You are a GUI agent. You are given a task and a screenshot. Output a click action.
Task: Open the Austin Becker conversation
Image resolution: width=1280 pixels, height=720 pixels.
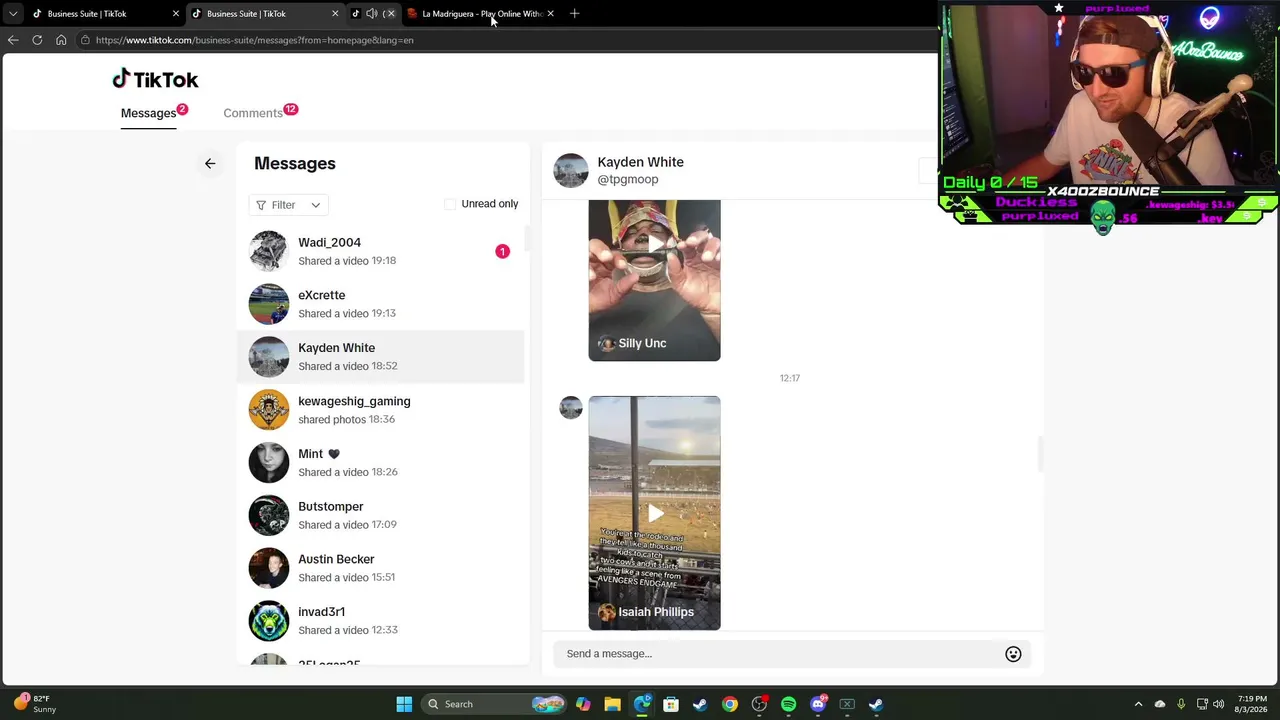[x=381, y=568]
